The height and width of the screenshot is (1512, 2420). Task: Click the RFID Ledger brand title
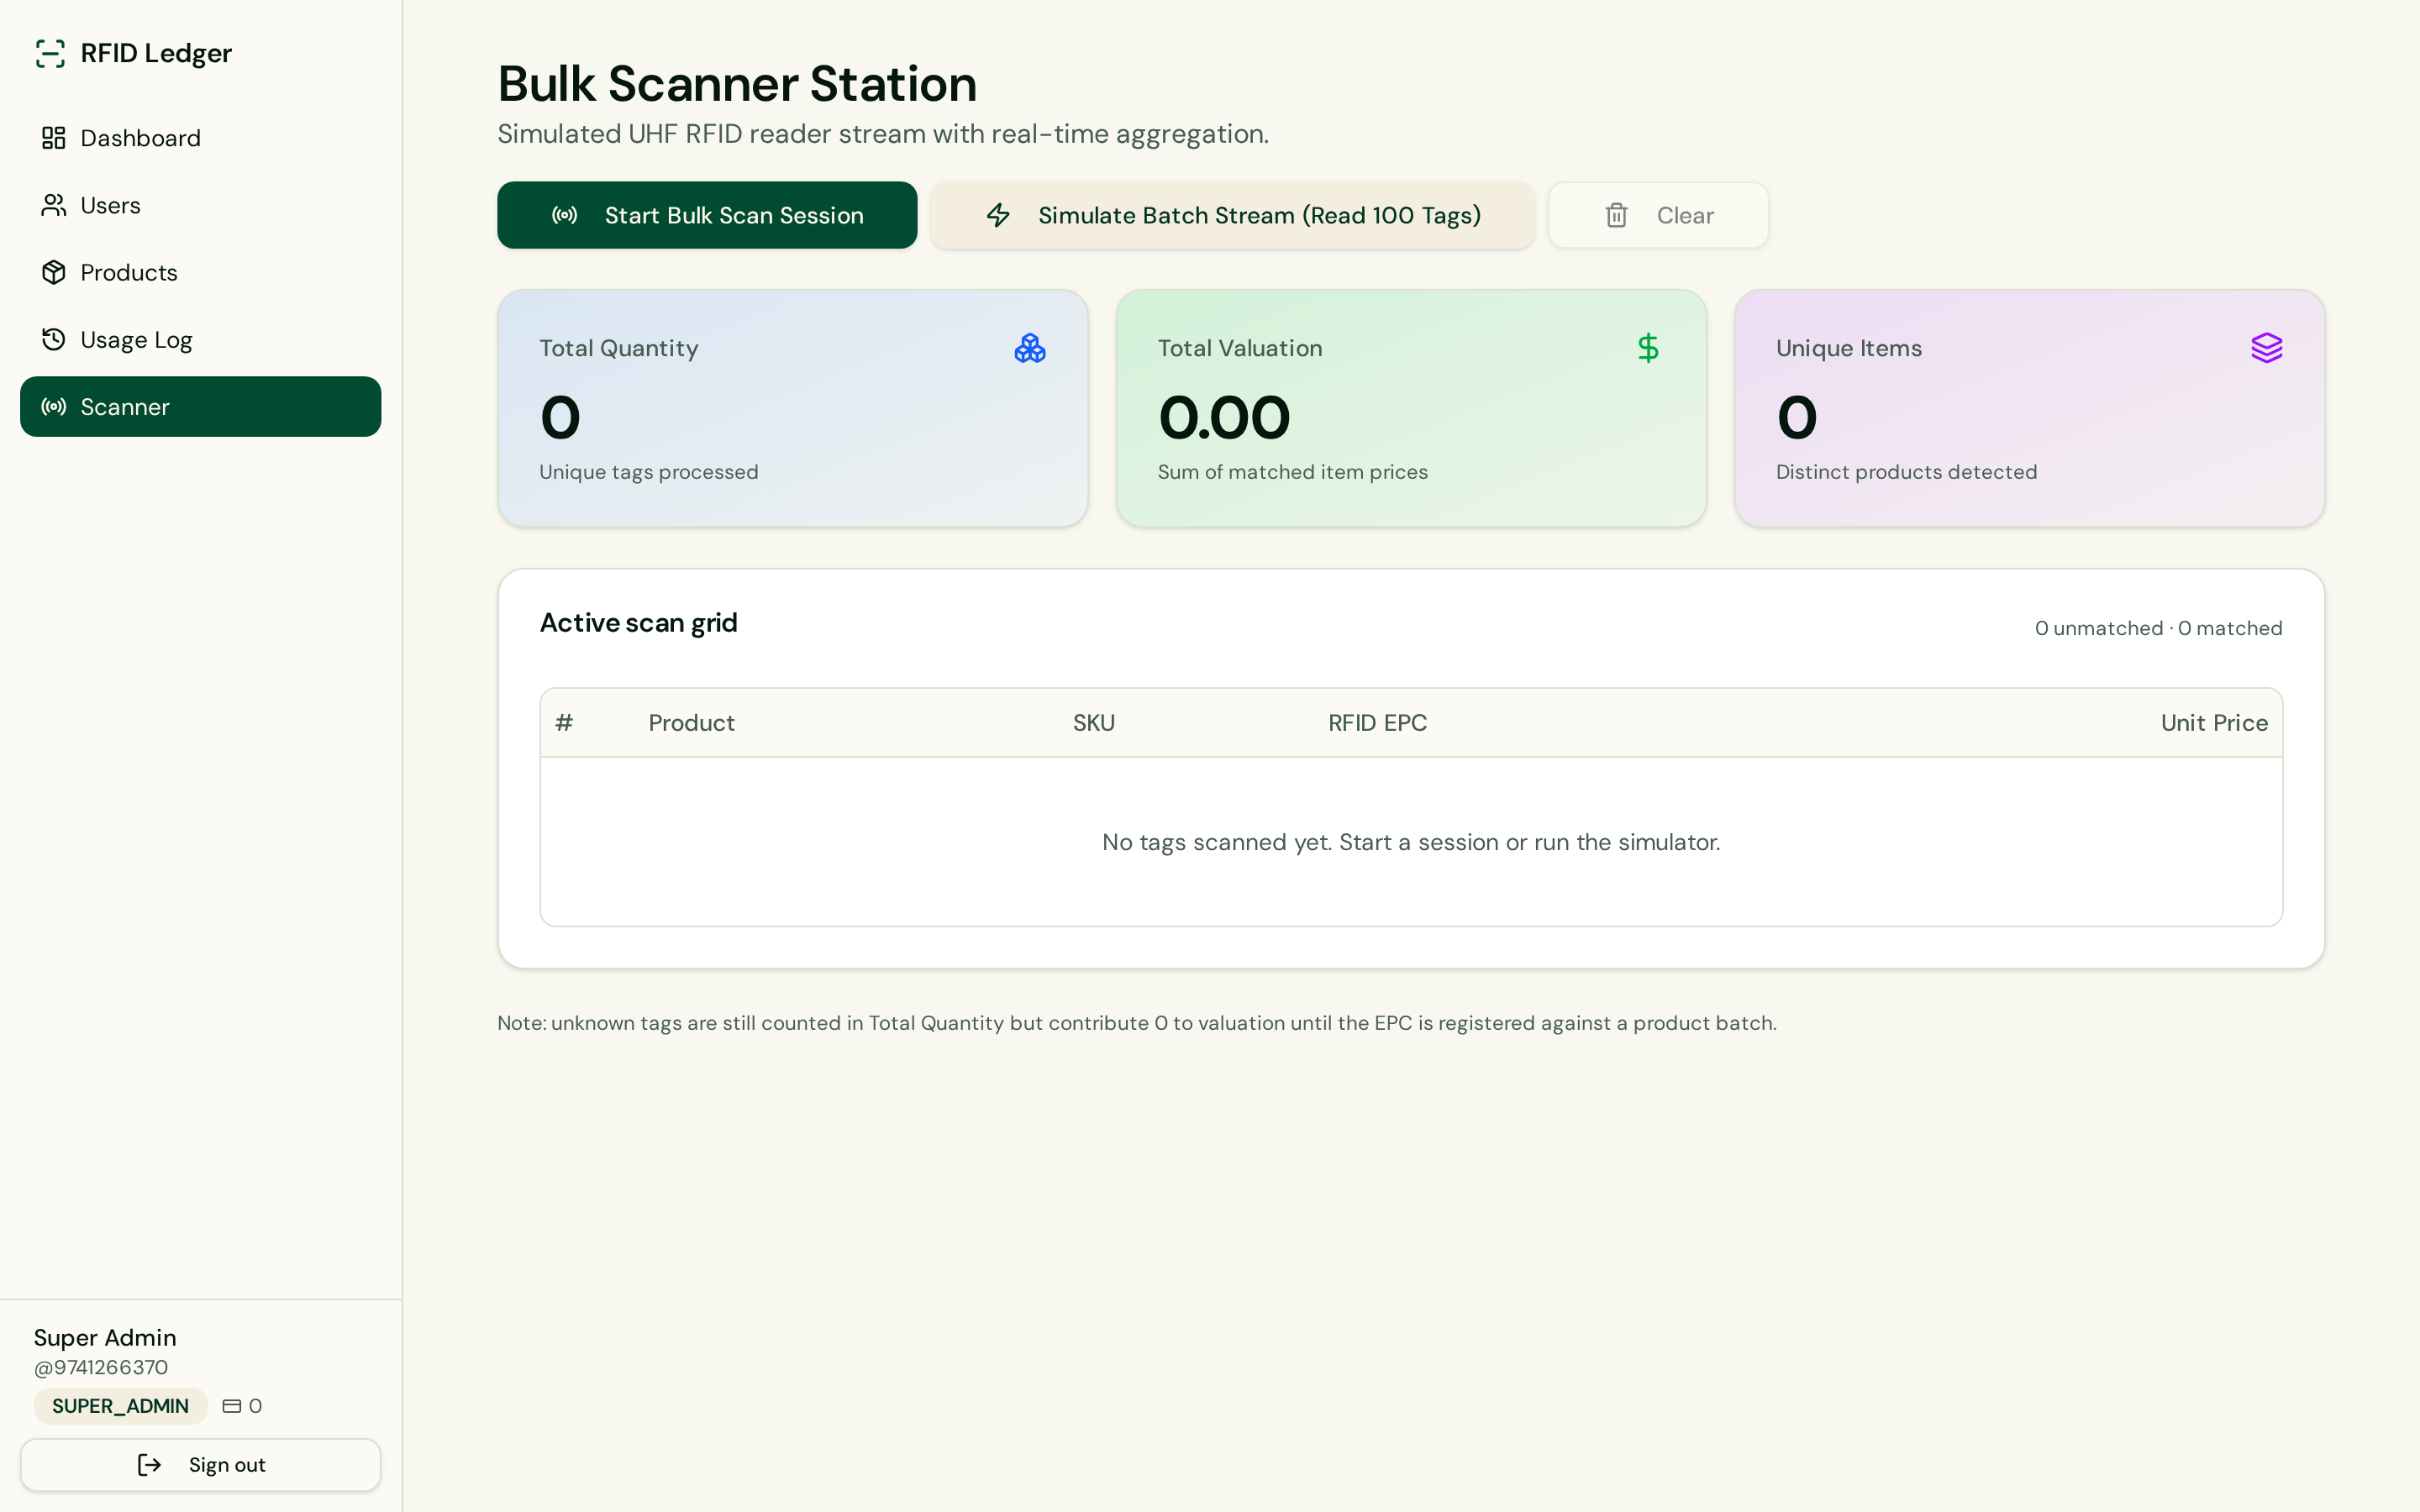click(x=156, y=53)
